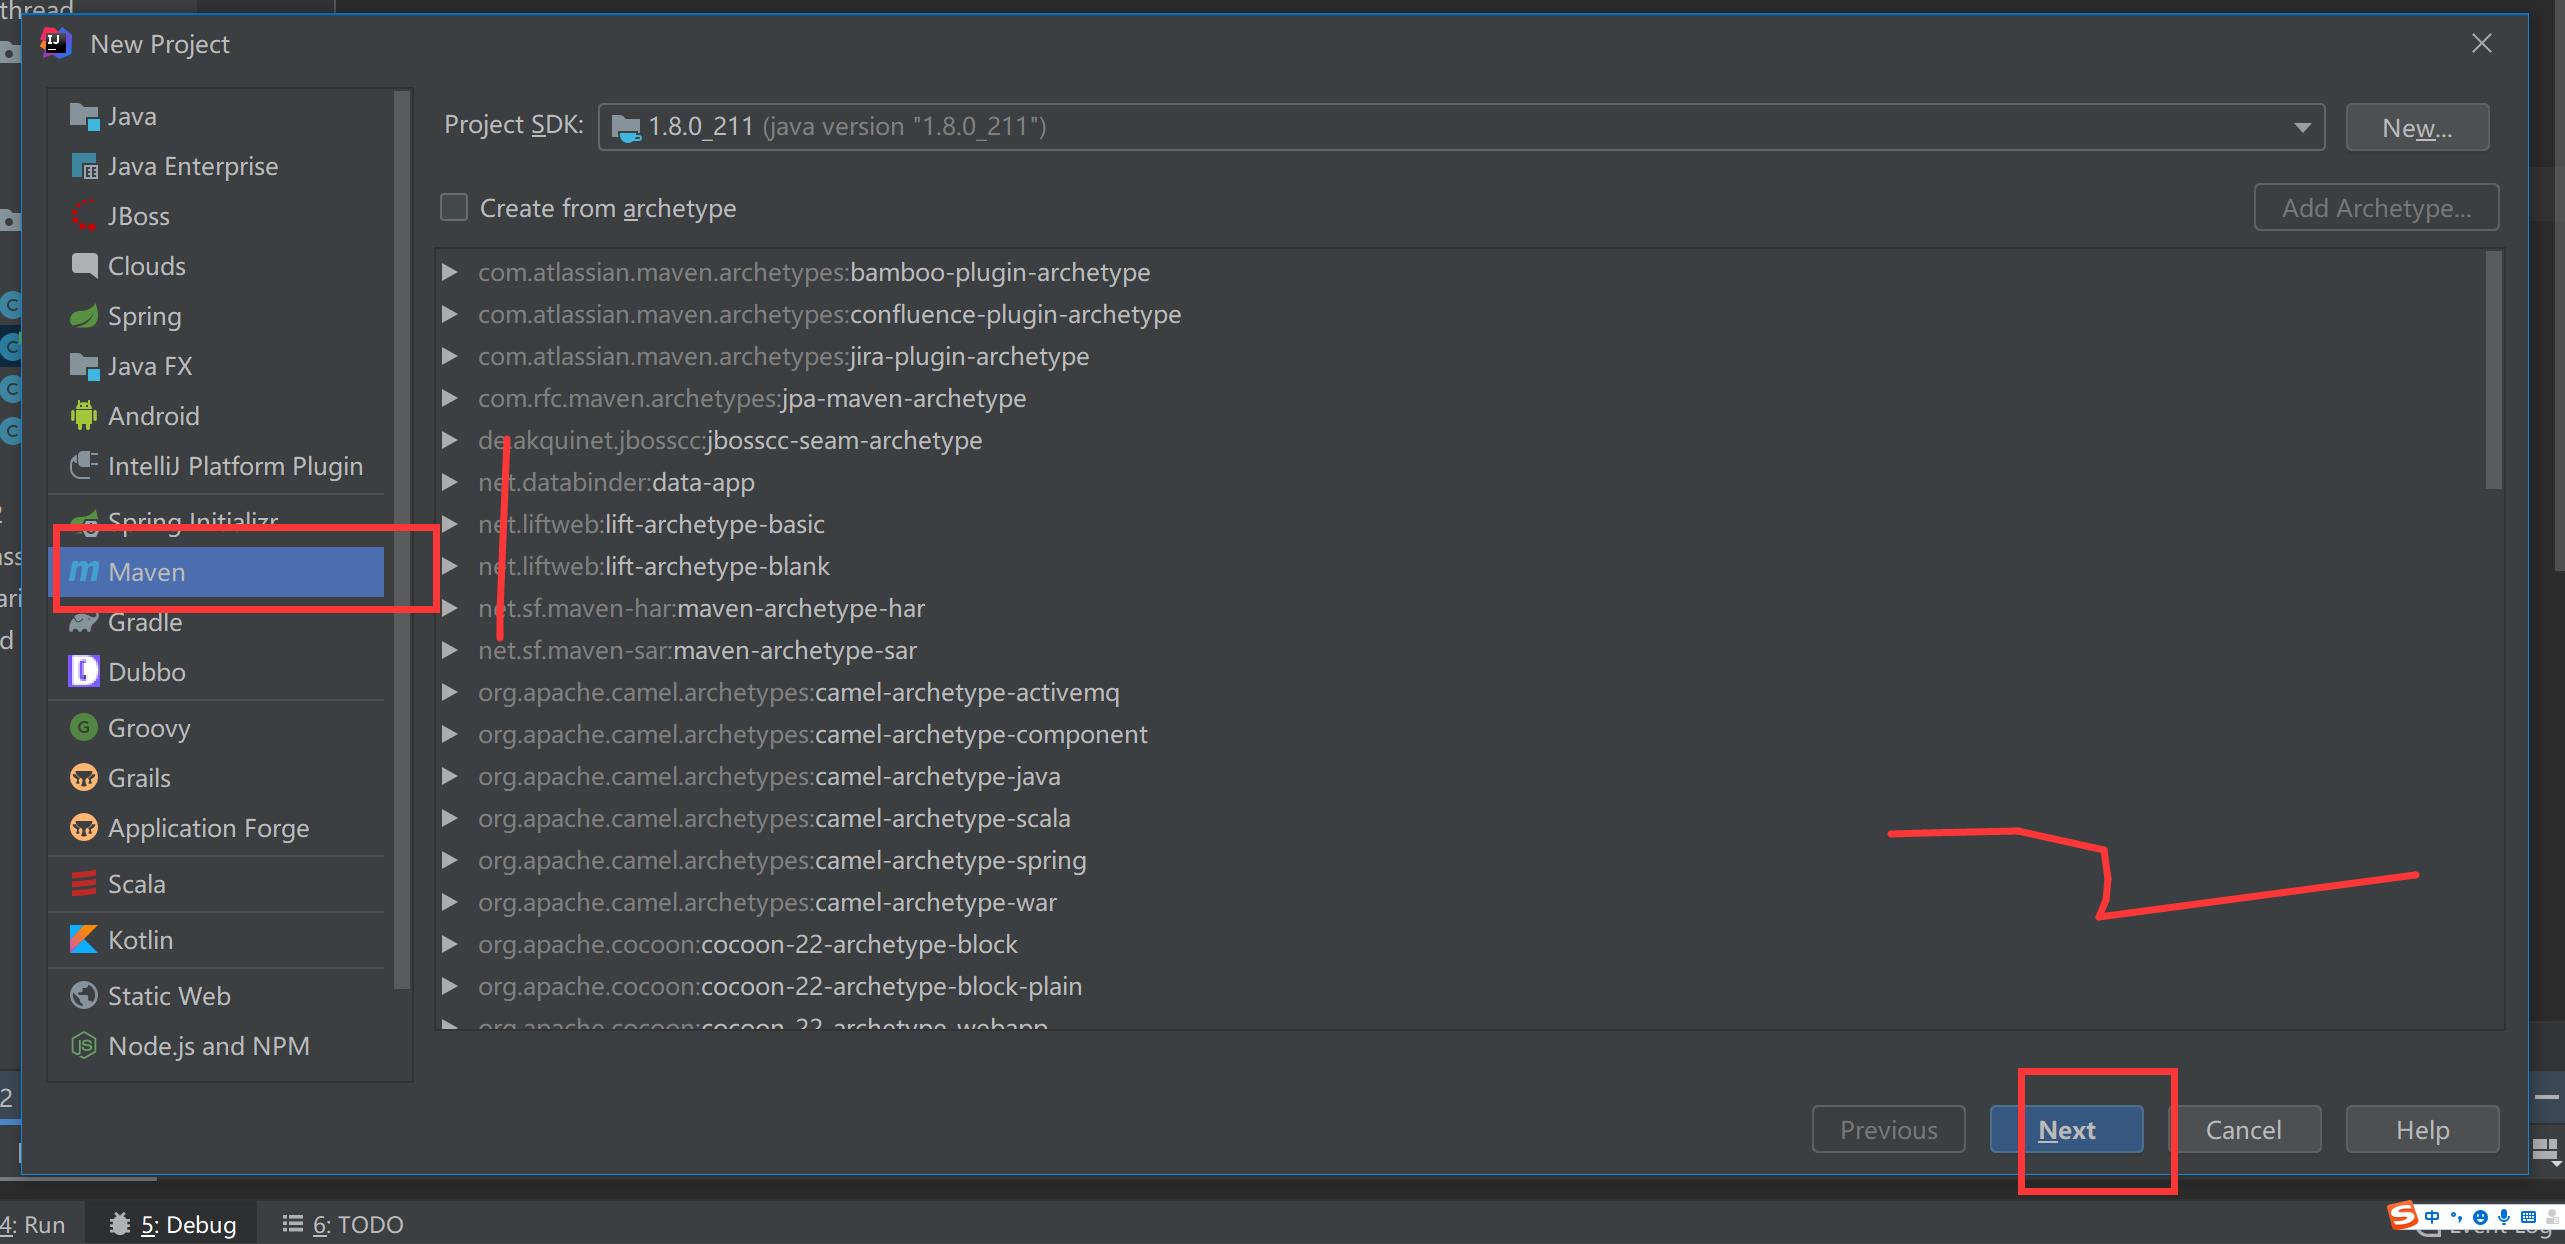Screen dimensions: 2565x1244
Task: Select Gradle in project type list
Action: 217,622
